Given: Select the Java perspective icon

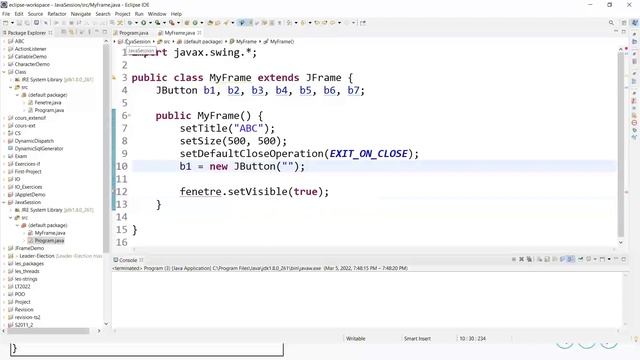Looking at the screenshot, I should (634, 23).
